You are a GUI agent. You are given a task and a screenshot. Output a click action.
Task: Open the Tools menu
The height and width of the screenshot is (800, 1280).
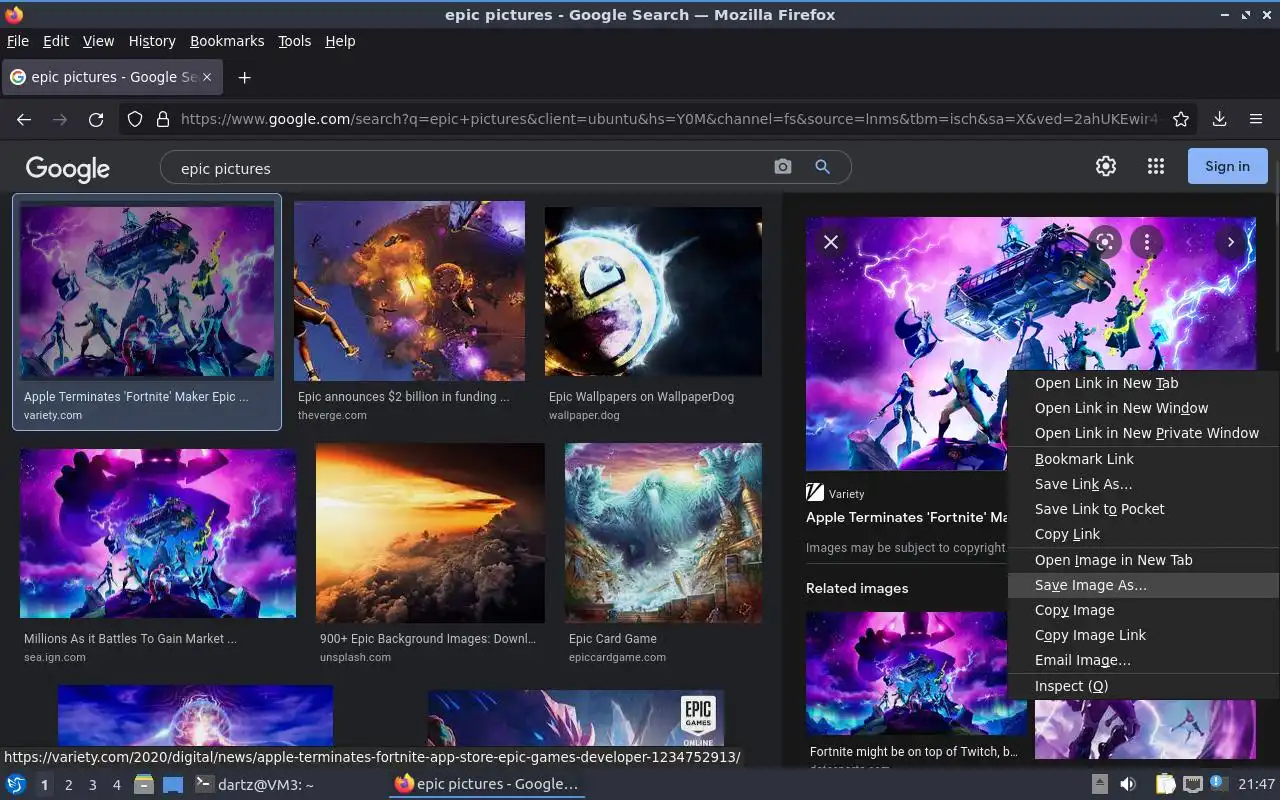click(295, 41)
